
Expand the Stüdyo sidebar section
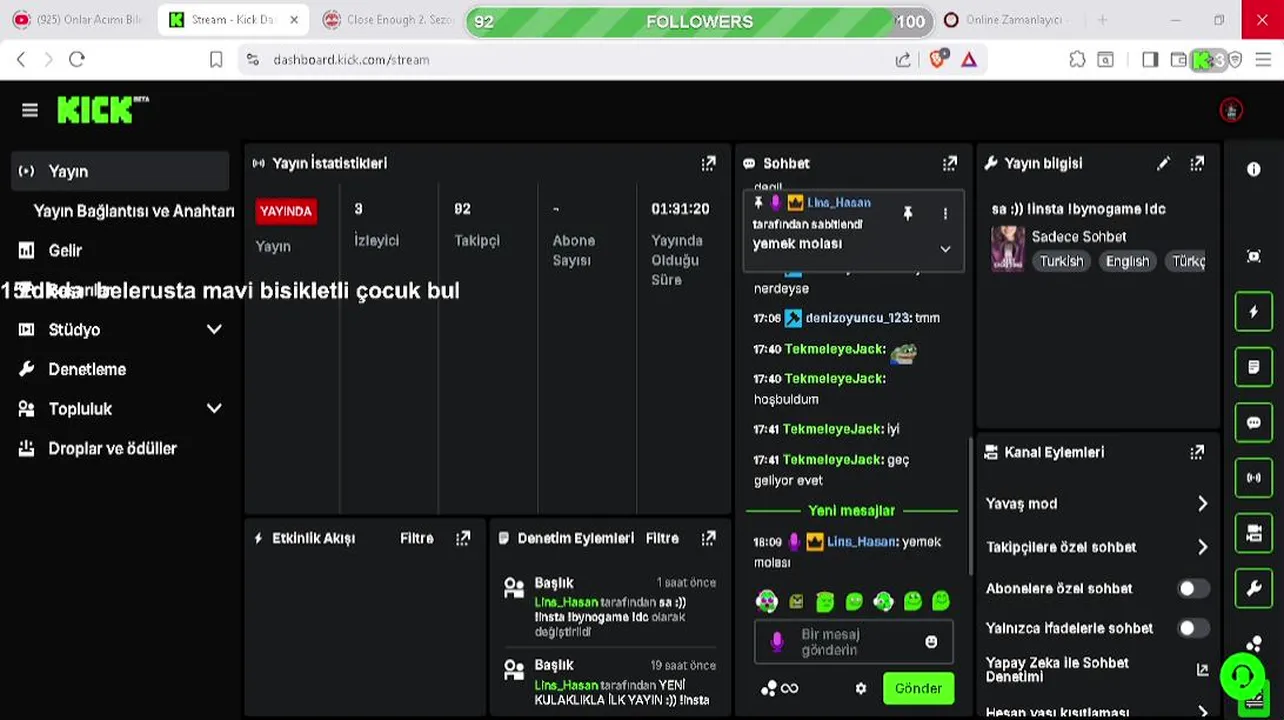214,329
